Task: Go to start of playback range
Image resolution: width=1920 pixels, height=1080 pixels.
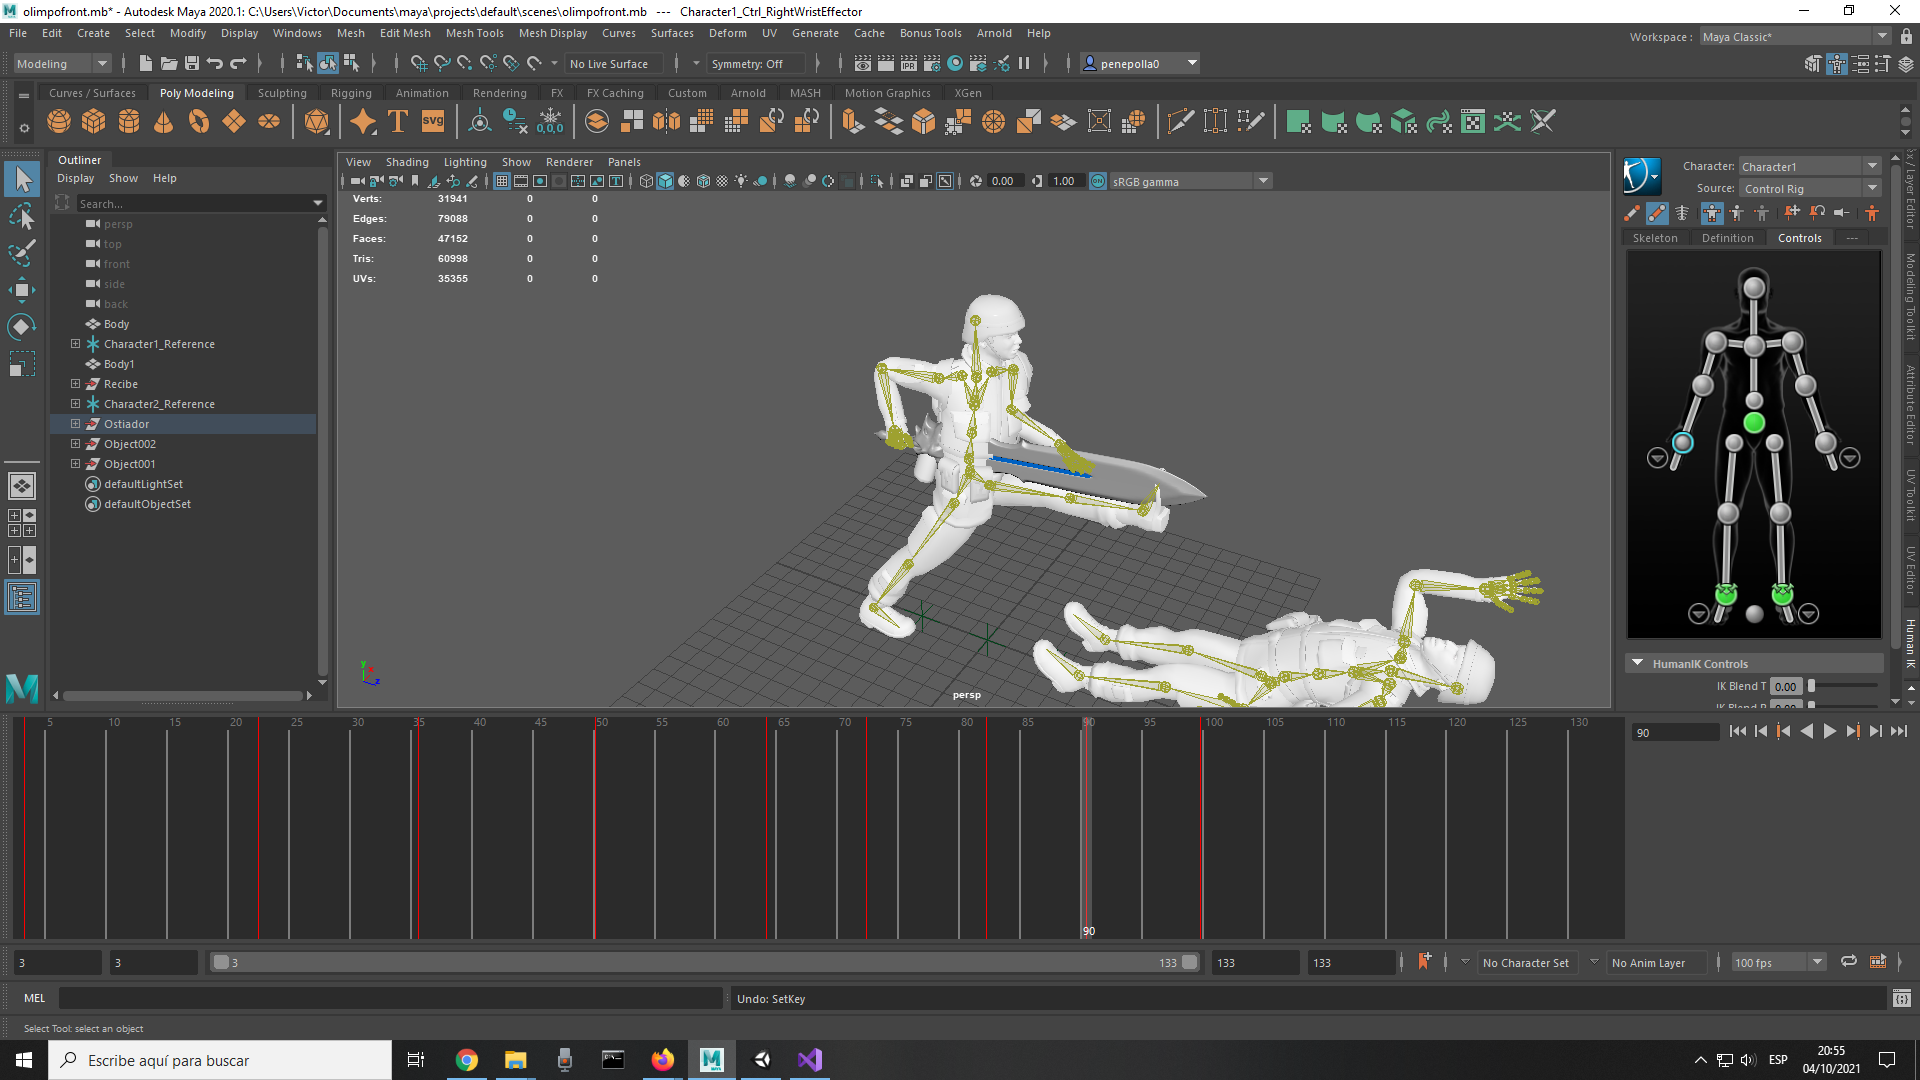Action: [x=1737, y=732]
